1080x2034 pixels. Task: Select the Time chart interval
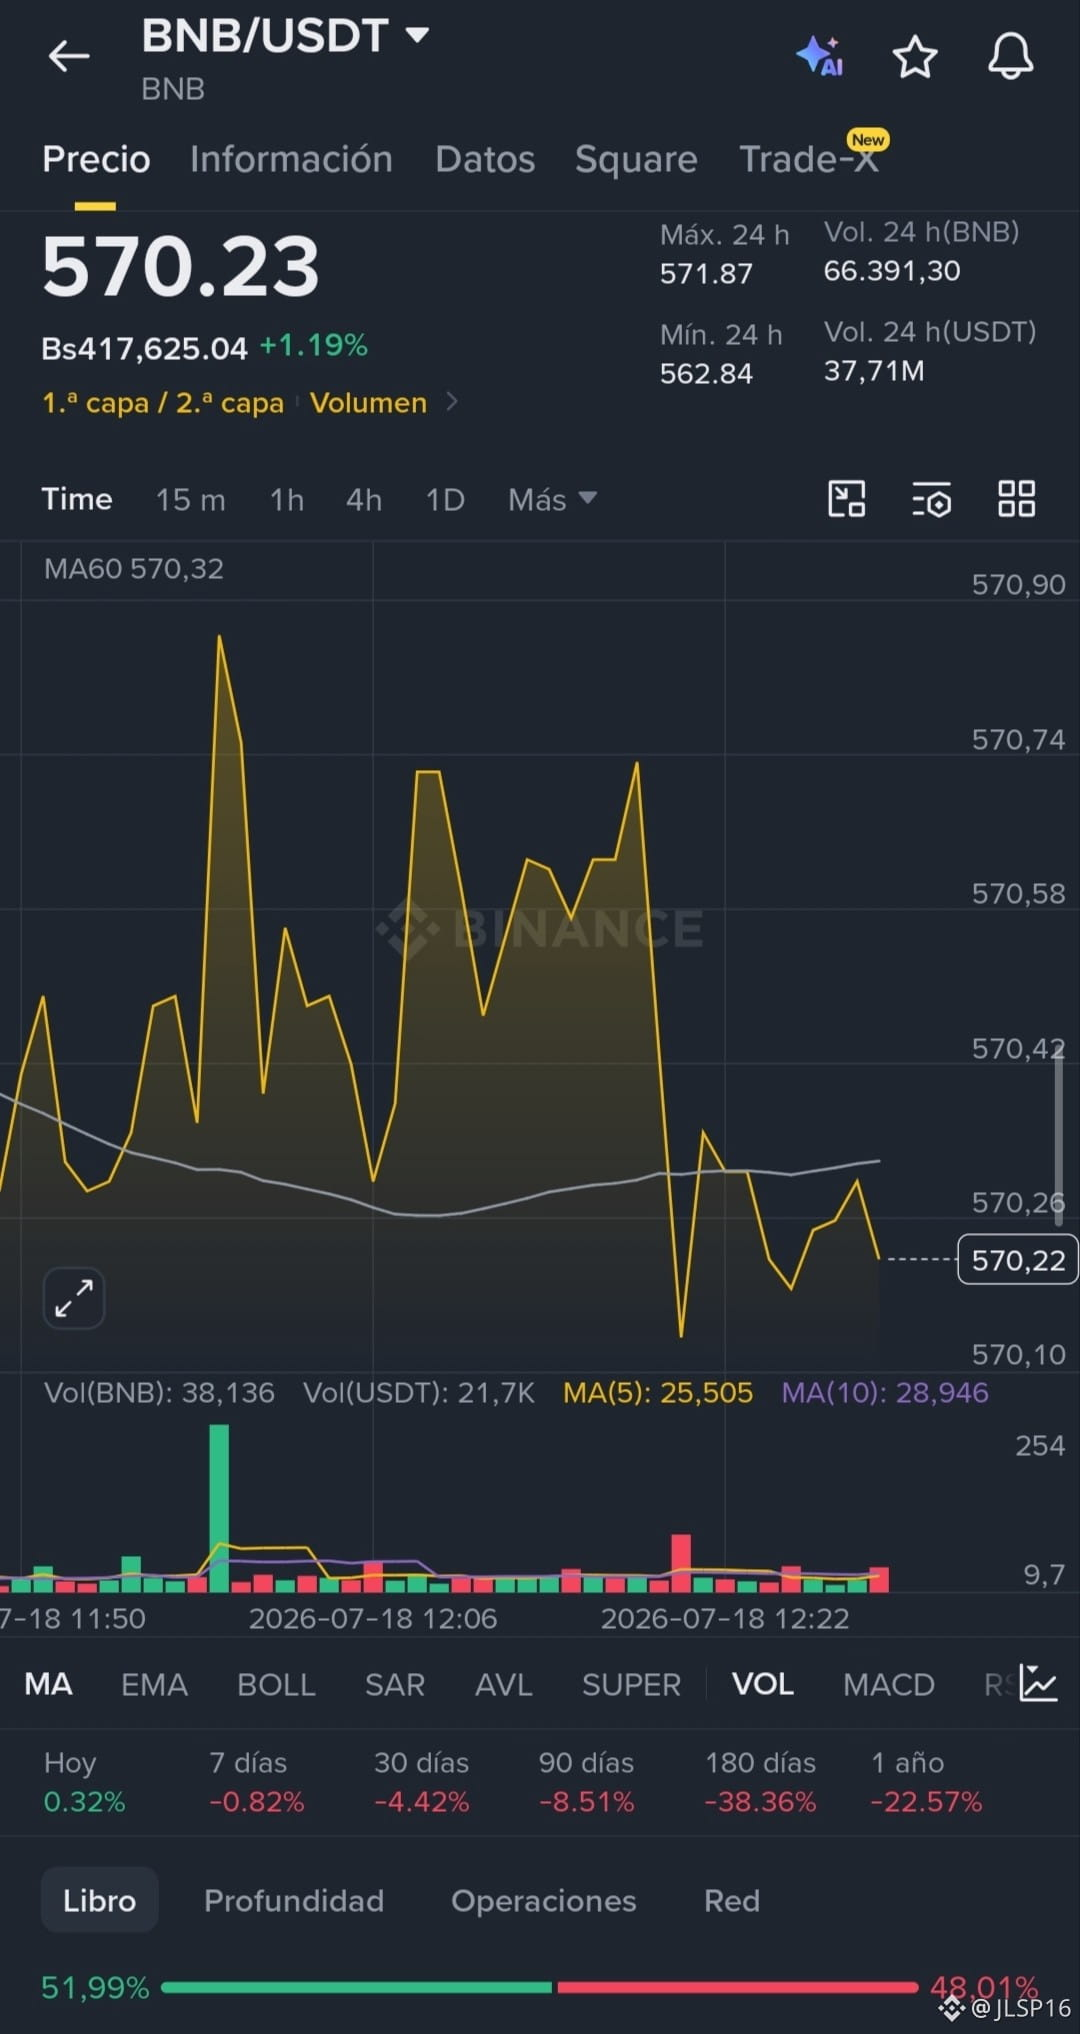76,499
